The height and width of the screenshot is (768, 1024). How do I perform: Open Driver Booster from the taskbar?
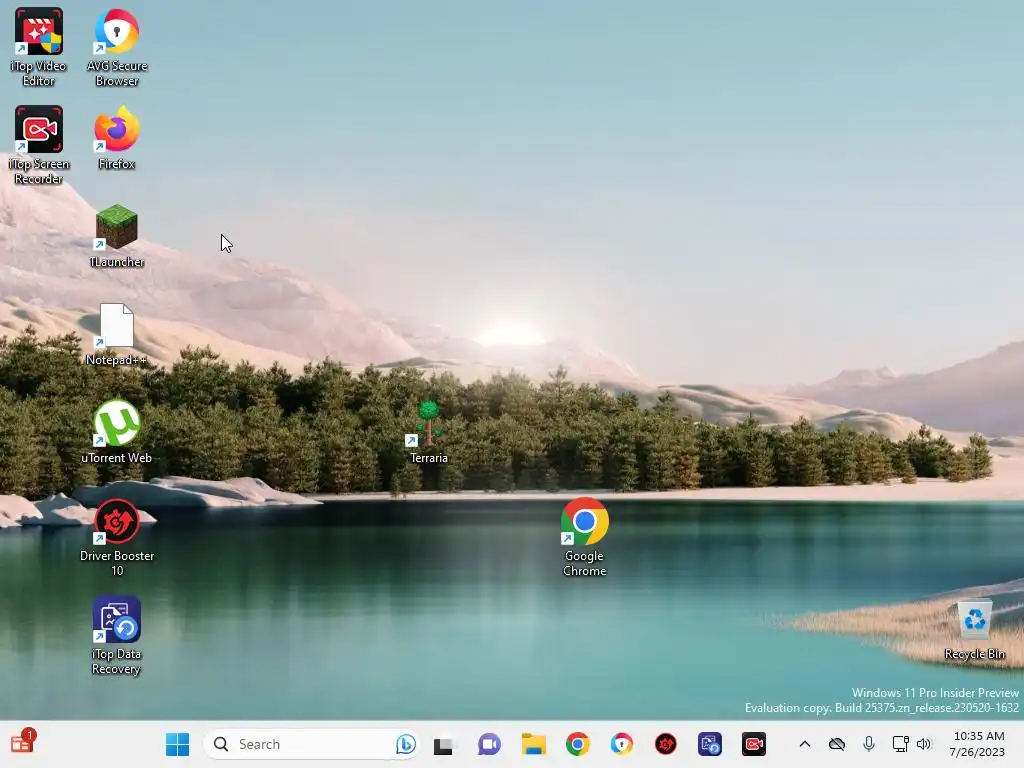pos(665,744)
